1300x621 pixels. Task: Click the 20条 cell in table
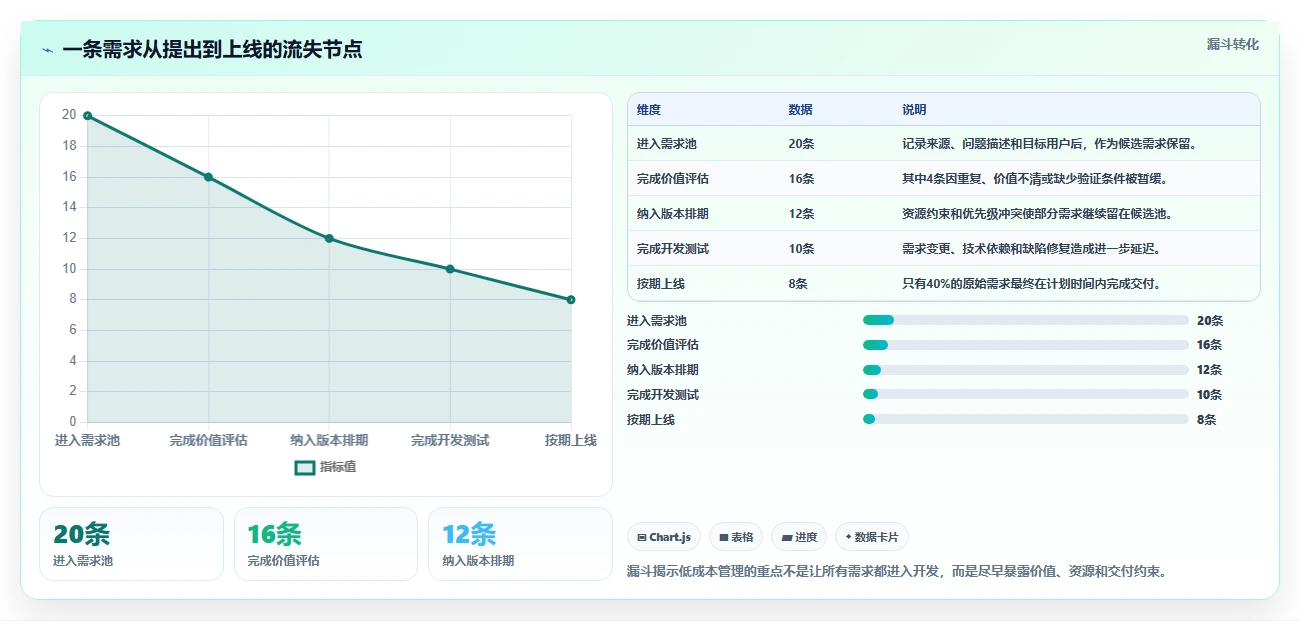tap(802, 144)
